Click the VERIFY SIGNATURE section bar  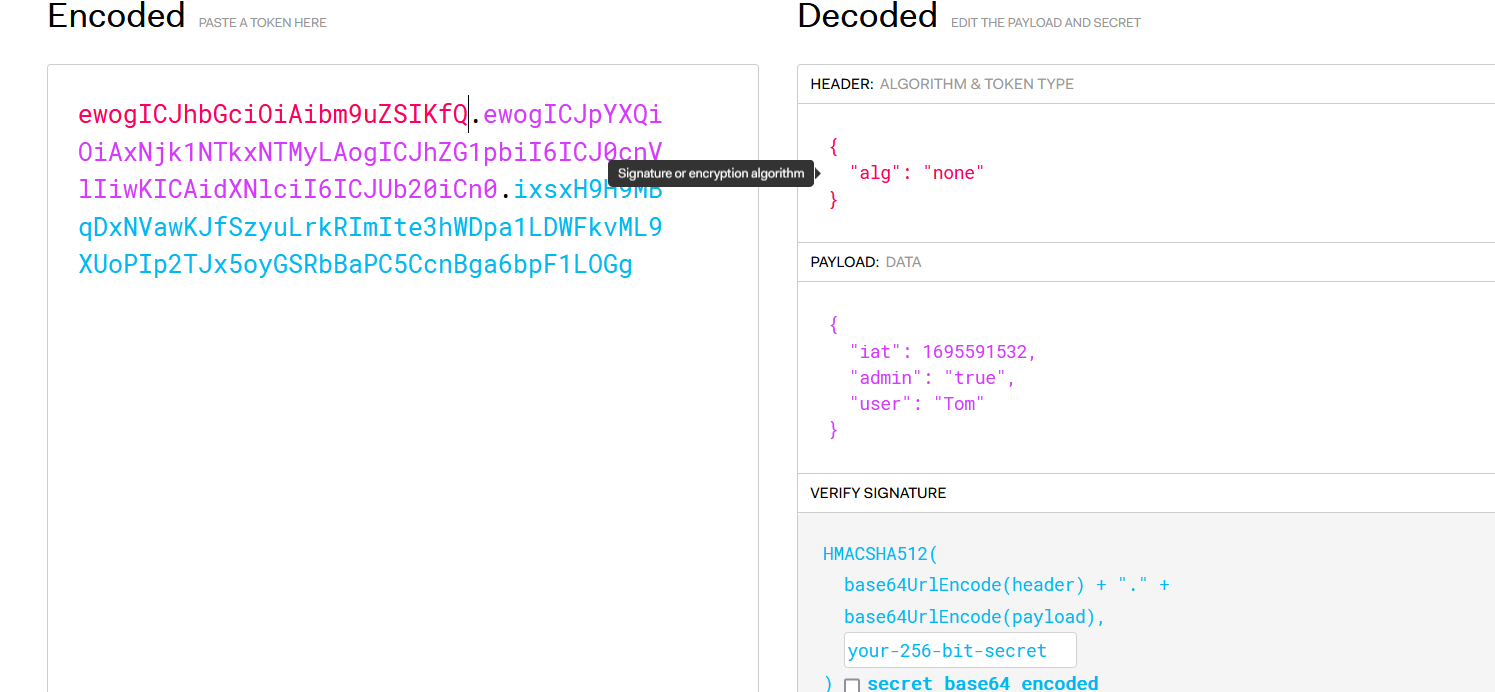[1146, 493]
